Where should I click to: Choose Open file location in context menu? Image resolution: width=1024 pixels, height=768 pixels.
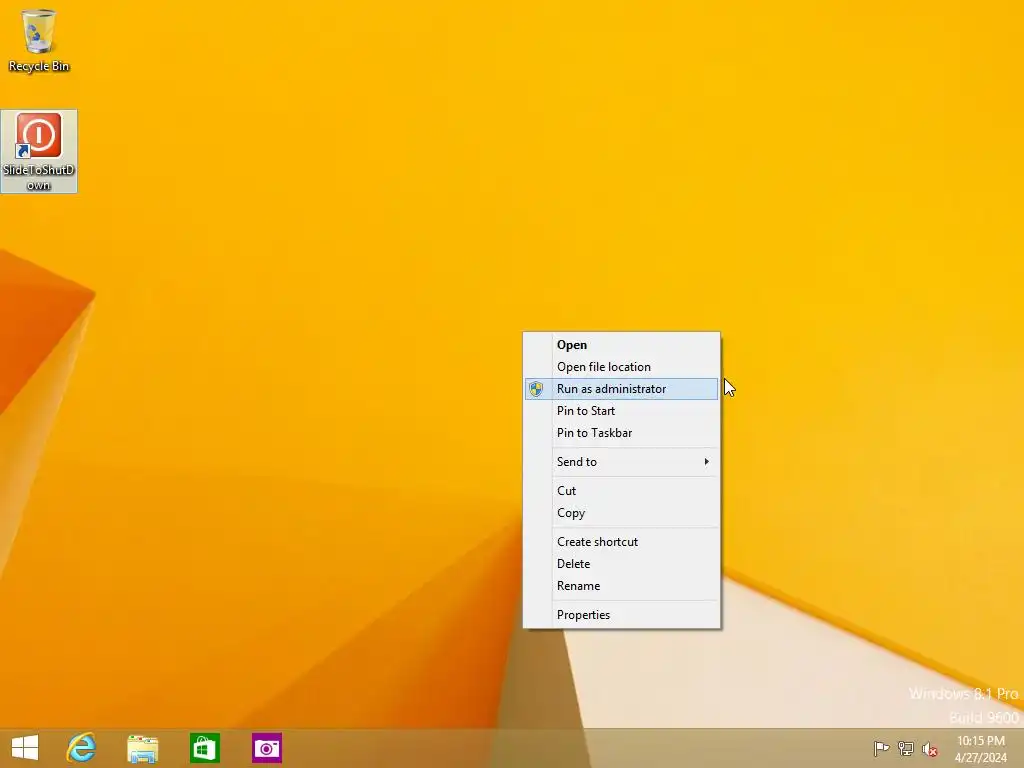click(x=621, y=367)
